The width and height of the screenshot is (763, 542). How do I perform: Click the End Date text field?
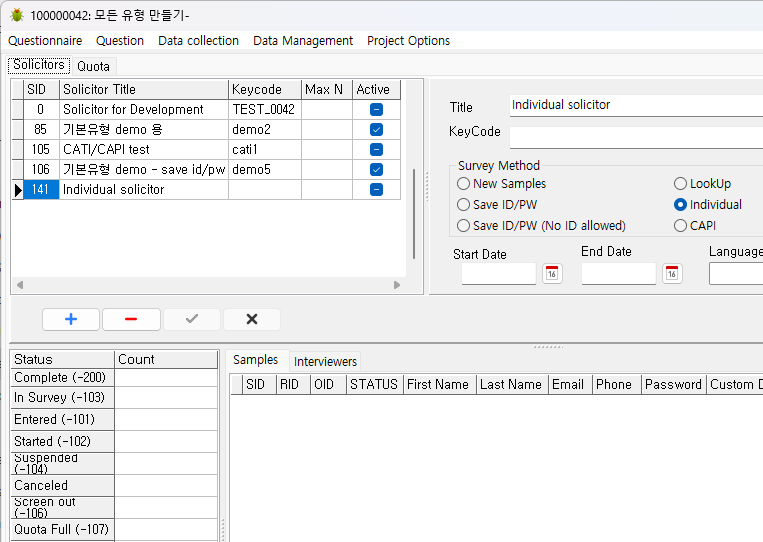pyautogui.click(x=618, y=273)
